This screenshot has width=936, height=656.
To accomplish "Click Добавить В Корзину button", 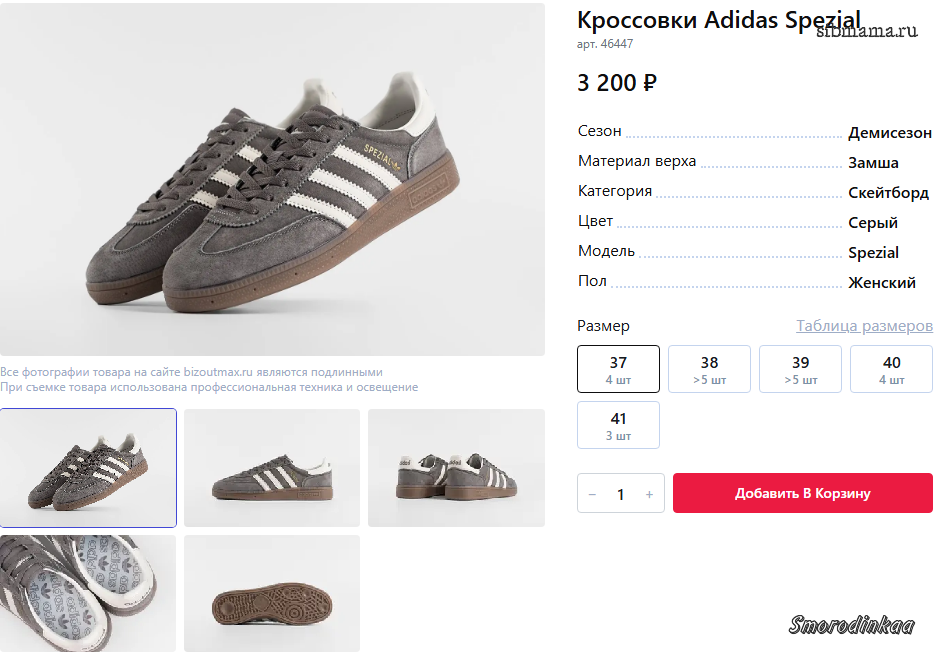I will [803, 493].
